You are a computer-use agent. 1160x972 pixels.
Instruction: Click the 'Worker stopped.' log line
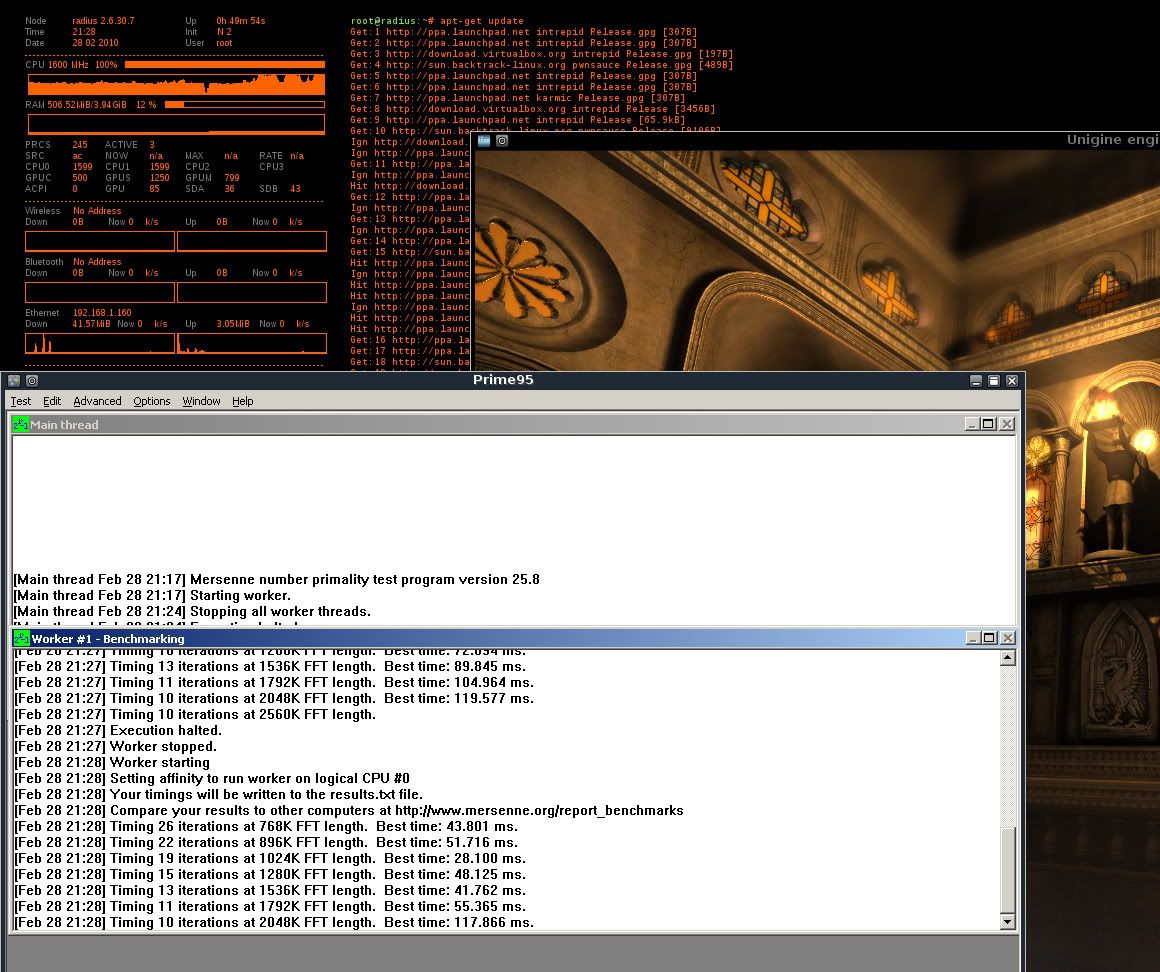tap(115, 746)
